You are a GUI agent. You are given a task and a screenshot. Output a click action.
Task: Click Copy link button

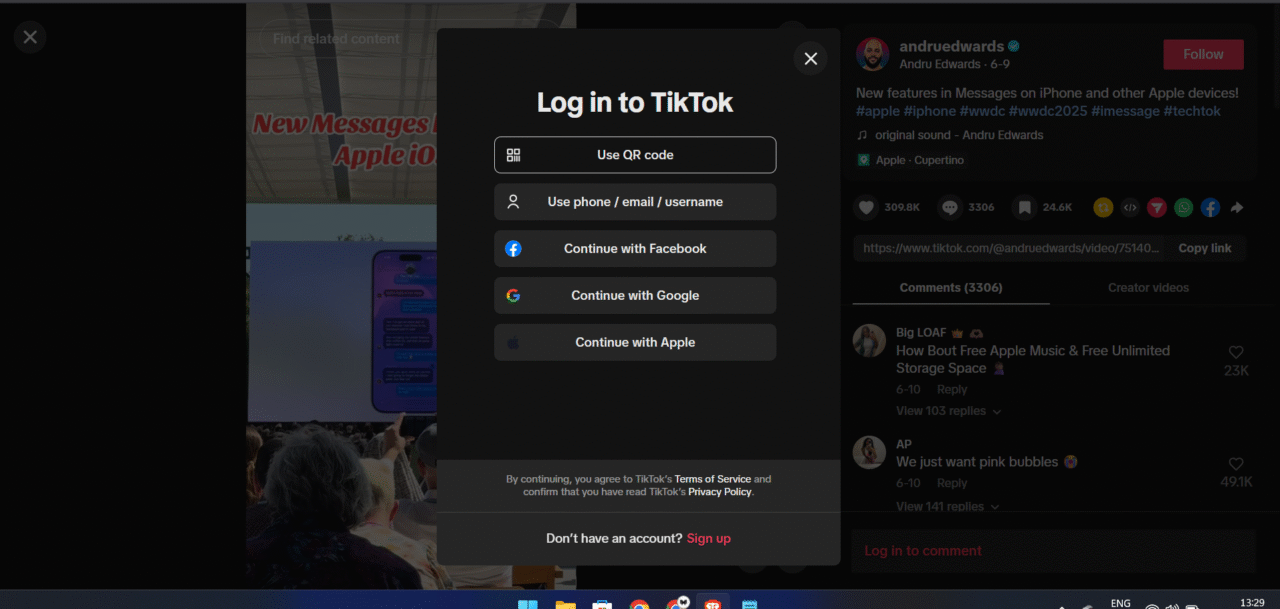(1205, 248)
